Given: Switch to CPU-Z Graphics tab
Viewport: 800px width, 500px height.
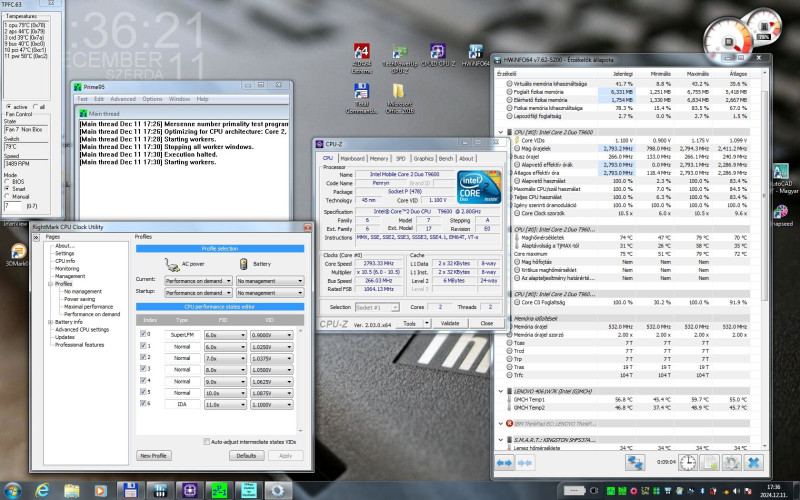Looking at the screenshot, I should 423,159.
